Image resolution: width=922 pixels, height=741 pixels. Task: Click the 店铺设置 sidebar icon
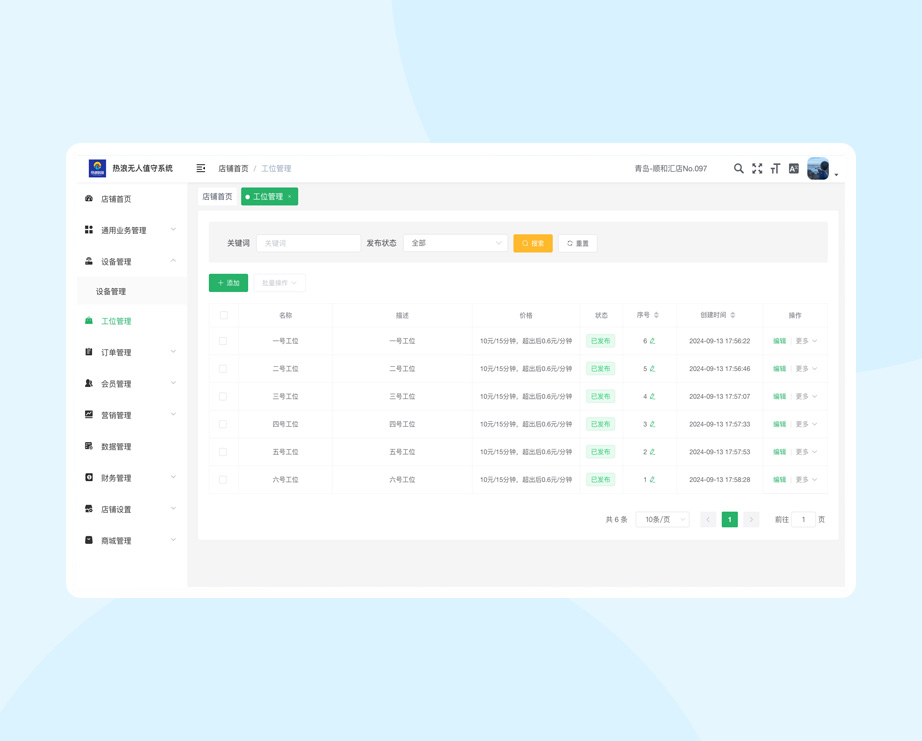89,509
